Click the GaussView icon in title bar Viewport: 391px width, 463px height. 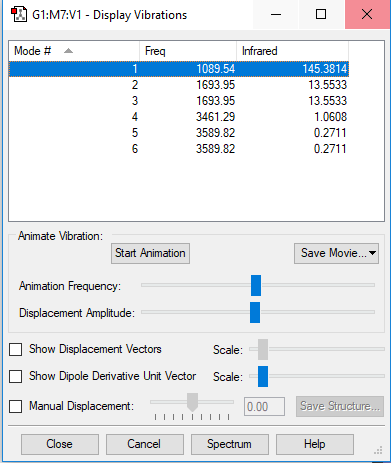(x=19, y=15)
